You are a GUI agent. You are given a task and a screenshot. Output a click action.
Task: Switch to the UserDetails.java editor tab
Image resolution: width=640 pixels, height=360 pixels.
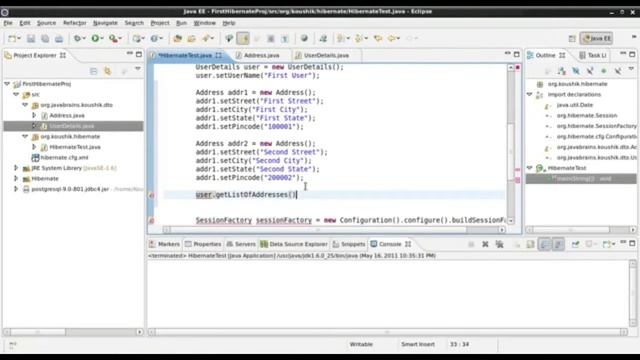pyautogui.click(x=326, y=55)
